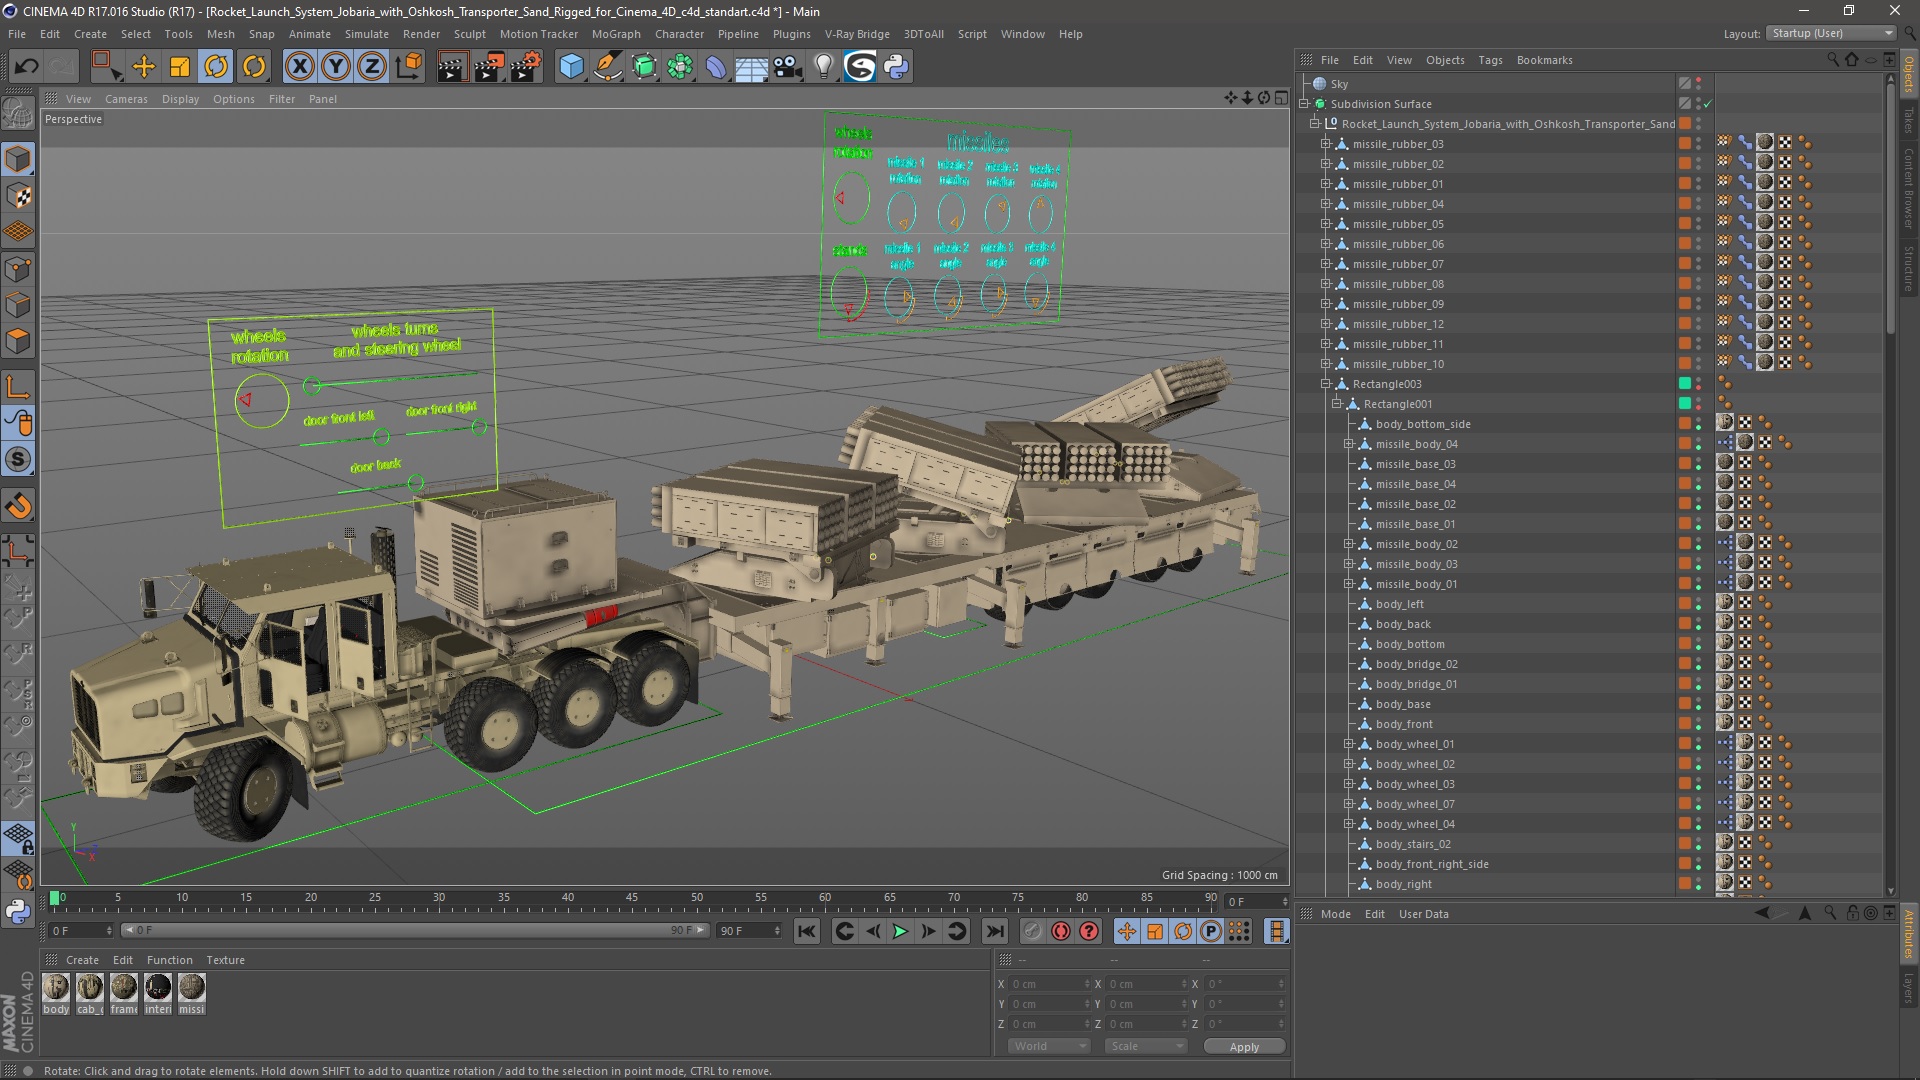Click the Apply button
Image resolution: width=1920 pixels, height=1080 pixels.
pos(1244,1046)
